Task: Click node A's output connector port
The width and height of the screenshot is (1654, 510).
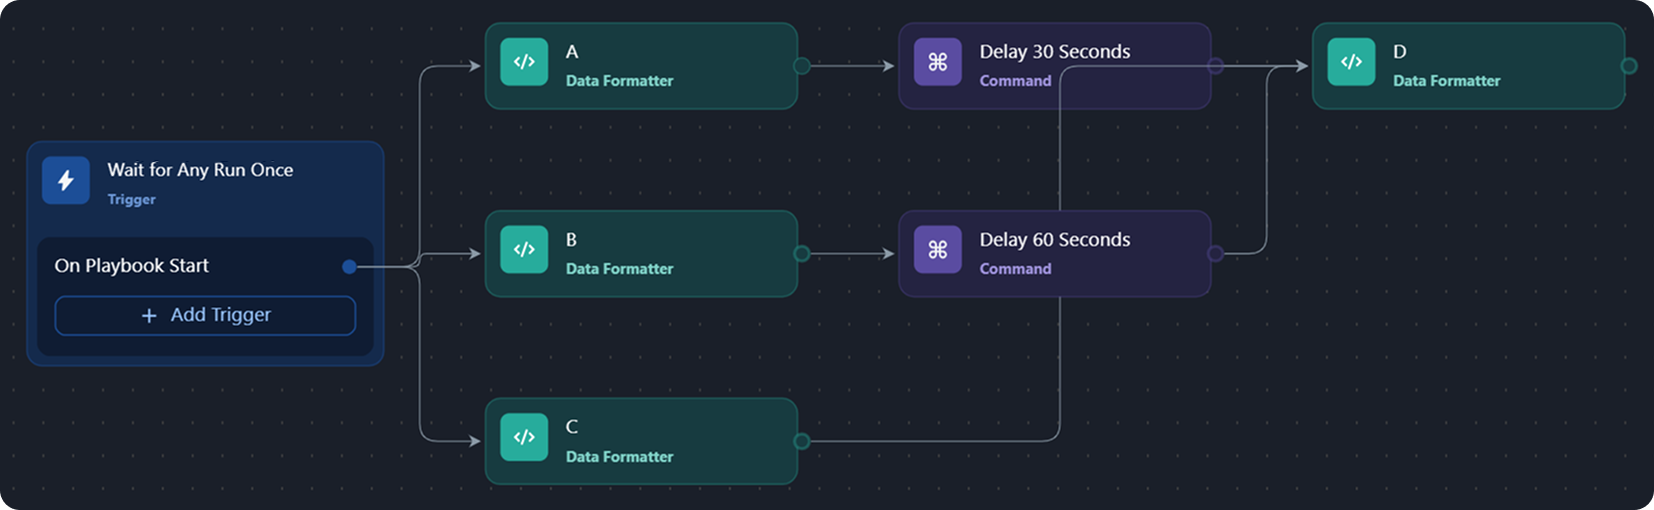Action: (x=802, y=66)
